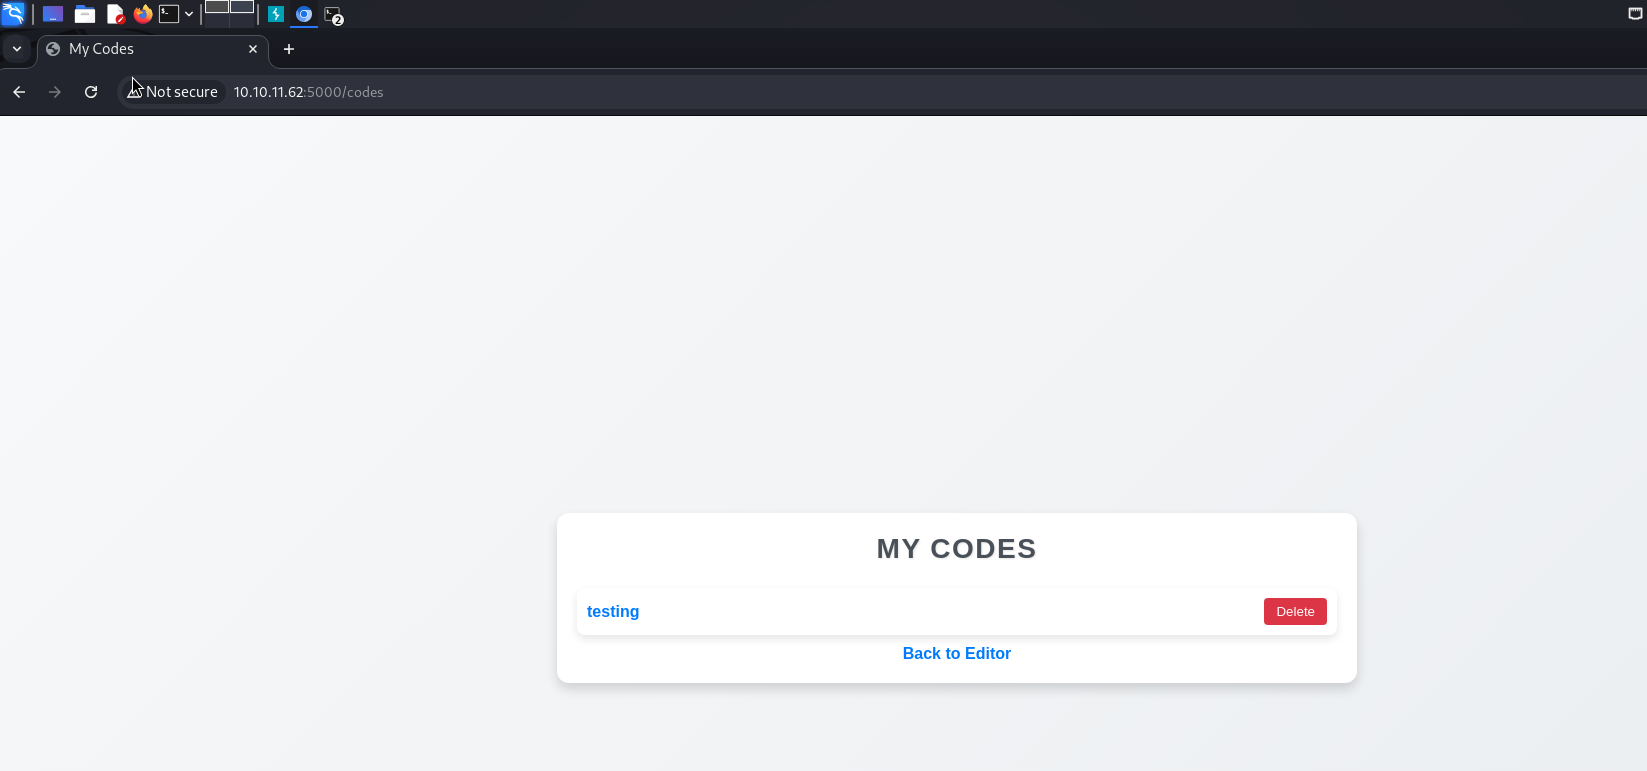
Task: Follow the Back to Editor link
Action: click(956, 654)
